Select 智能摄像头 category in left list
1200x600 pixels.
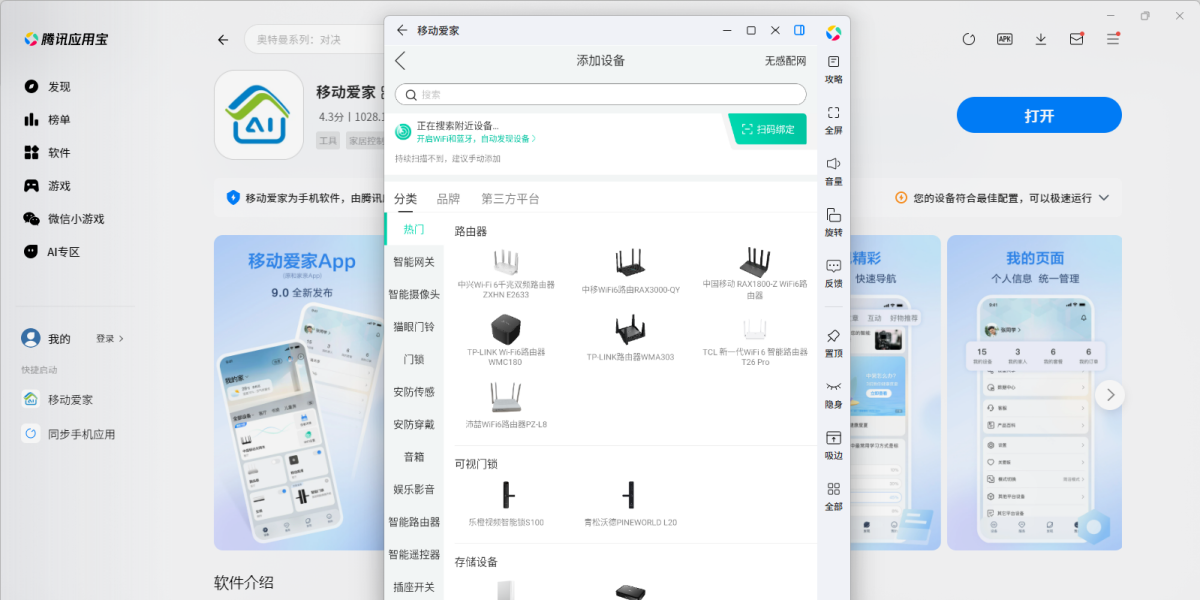(x=414, y=294)
